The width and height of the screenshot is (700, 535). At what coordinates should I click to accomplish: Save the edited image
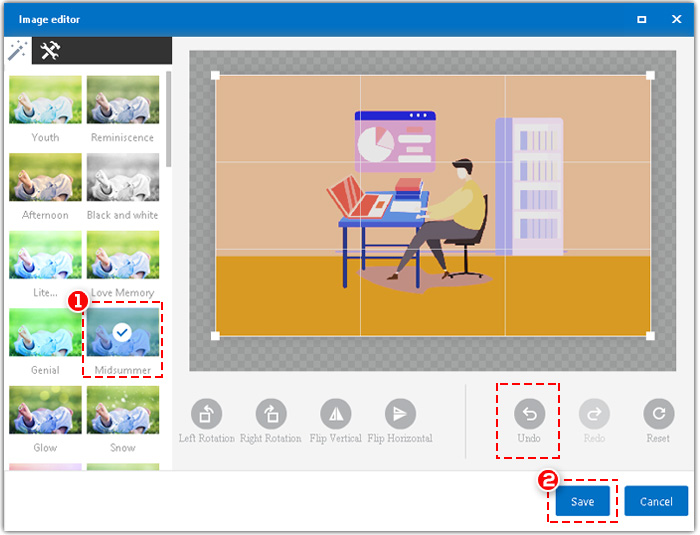(583, 501)
